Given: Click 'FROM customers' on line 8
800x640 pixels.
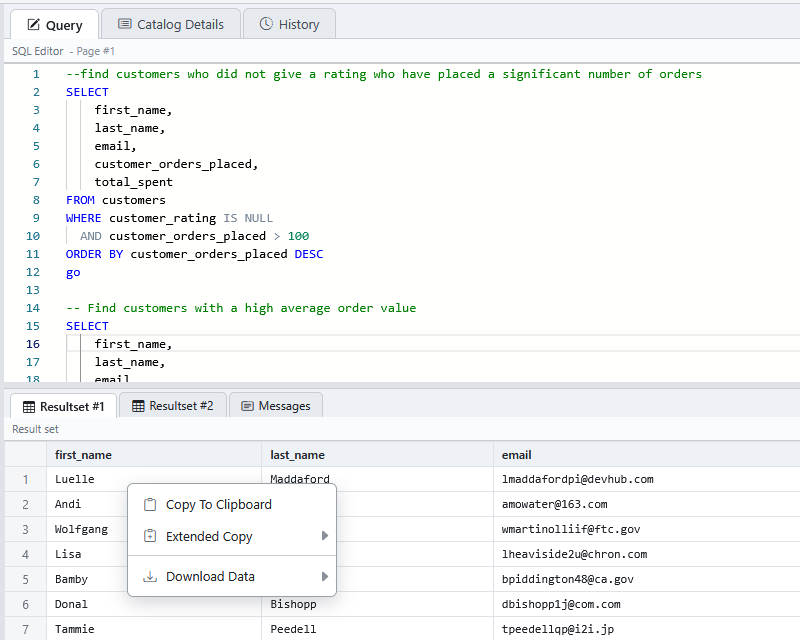Looking at the screenshot, I should (x=116, y=200).
